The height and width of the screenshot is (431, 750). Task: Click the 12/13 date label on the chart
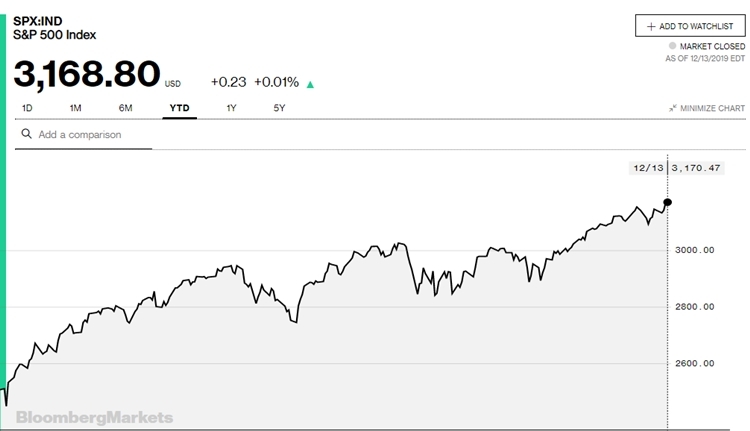646,168
